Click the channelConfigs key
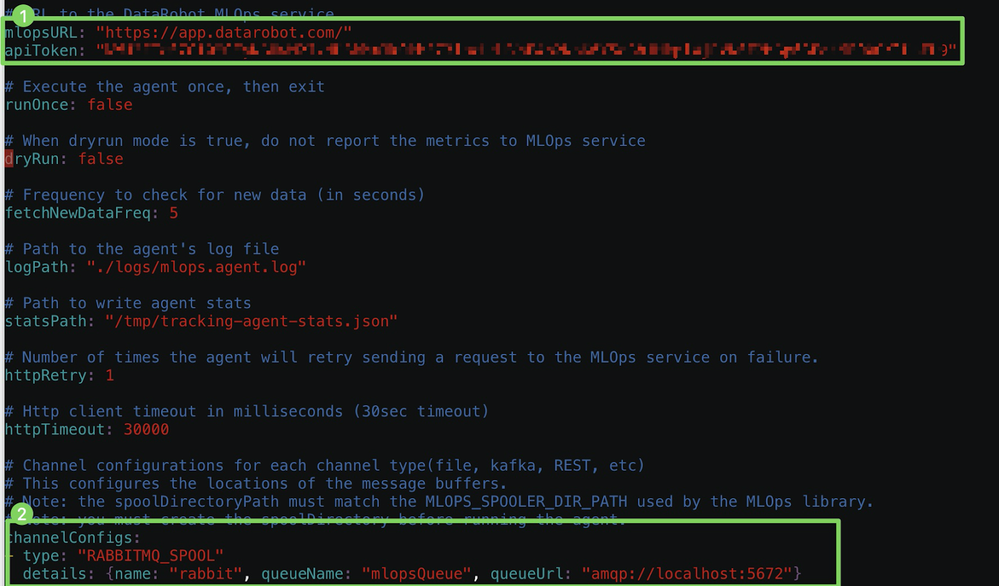 [66, 537]
